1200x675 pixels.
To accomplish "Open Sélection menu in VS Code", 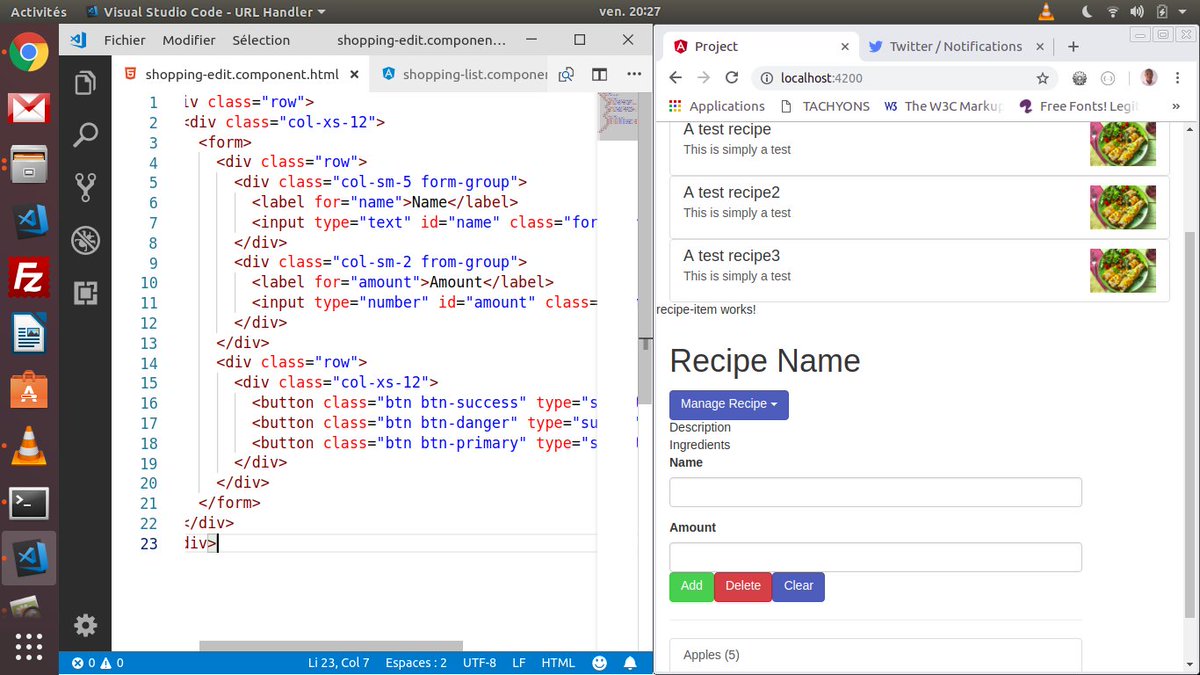I will coord(261,40).
